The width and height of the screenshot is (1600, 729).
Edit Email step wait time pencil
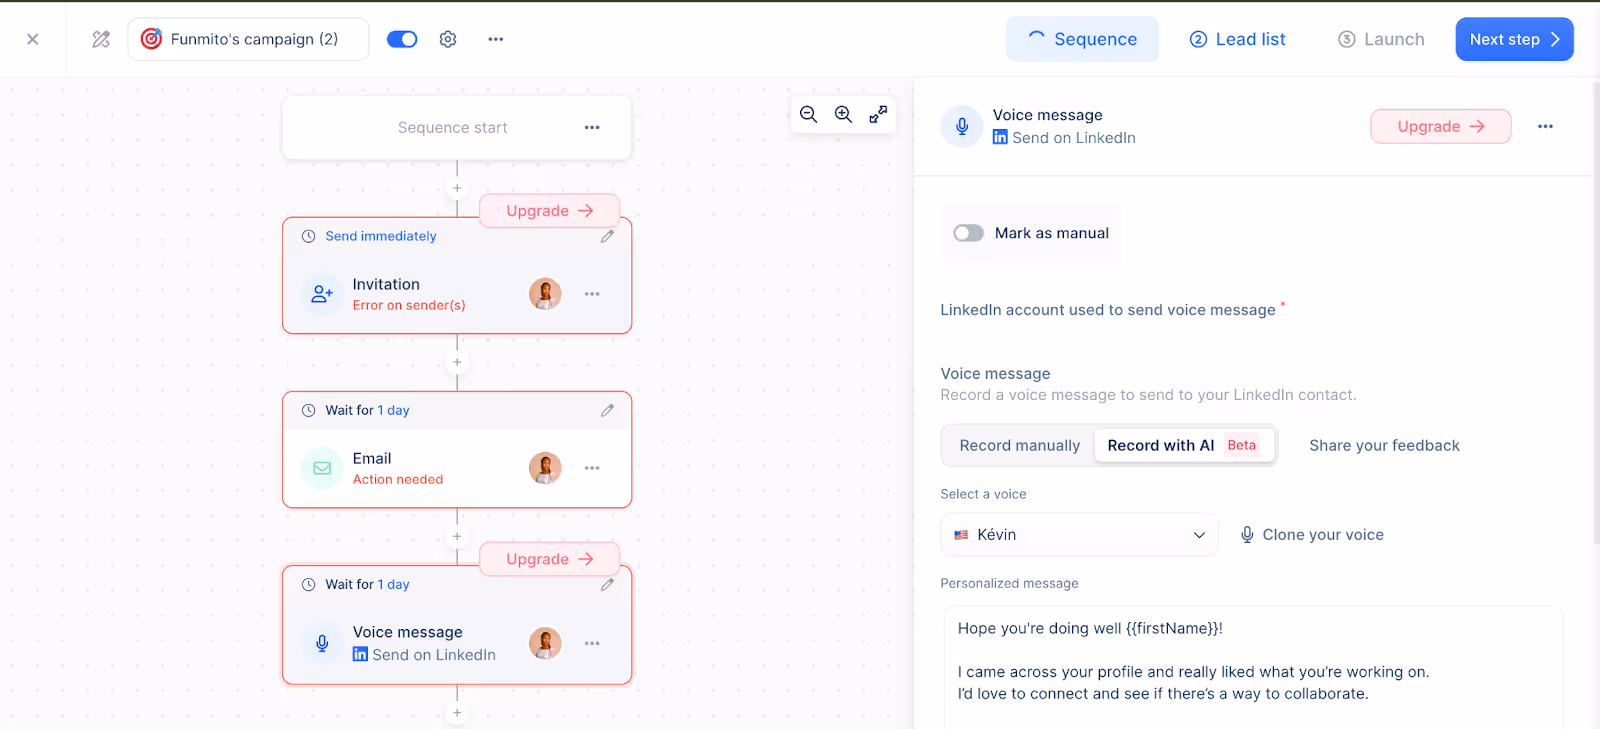[x=607, y=410]
